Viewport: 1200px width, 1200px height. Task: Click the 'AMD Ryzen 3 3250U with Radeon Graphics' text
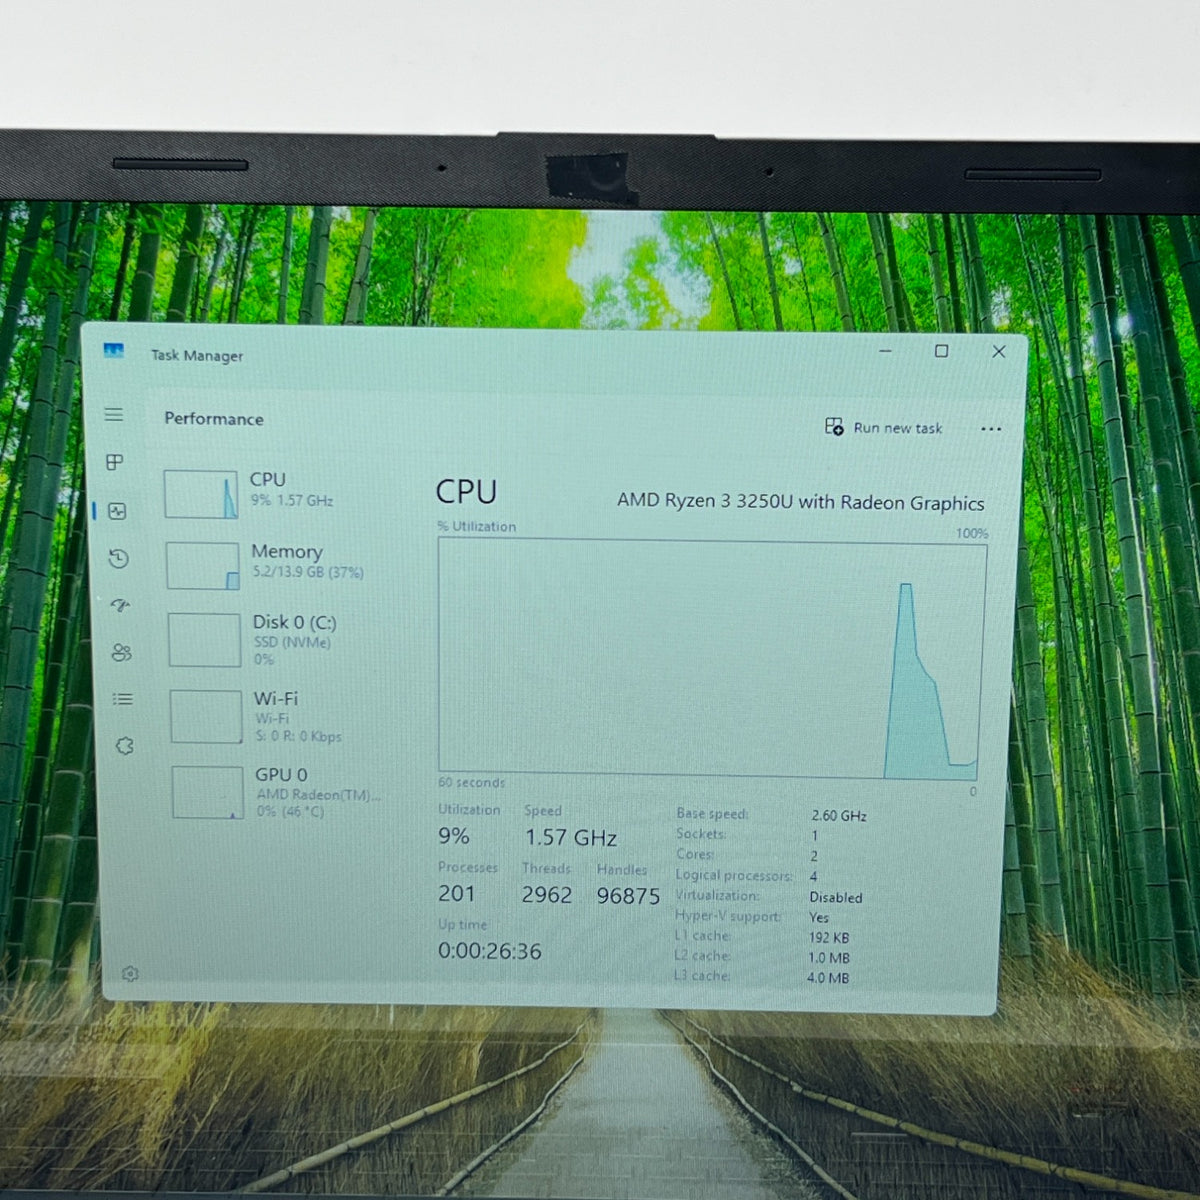[x=800, y=502]
